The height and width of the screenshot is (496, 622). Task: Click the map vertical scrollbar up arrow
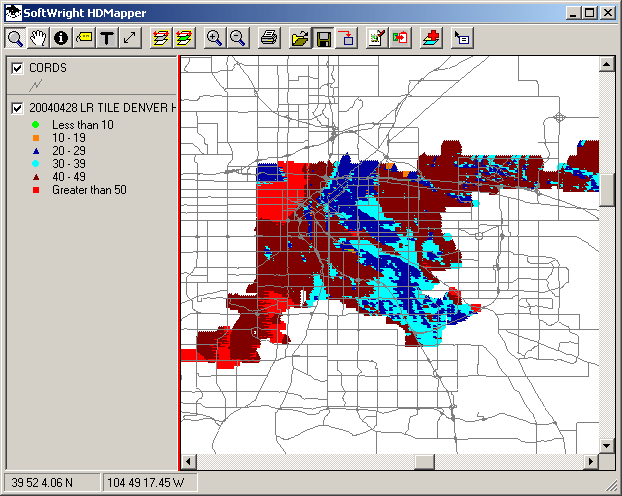click(607, 64)
